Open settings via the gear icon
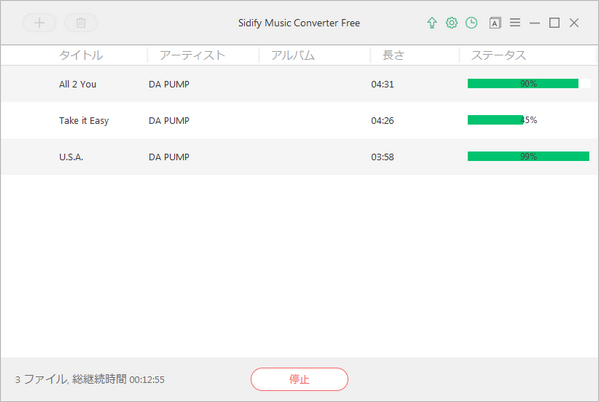The width and height of the screenshot is (599, 402). (452, 23)
